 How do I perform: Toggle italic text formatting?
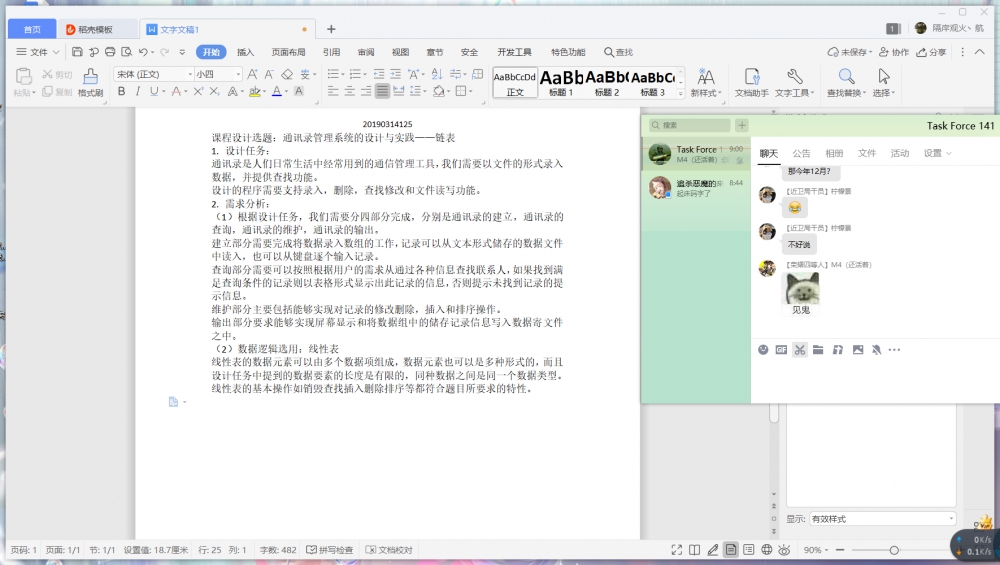[137, 92]
